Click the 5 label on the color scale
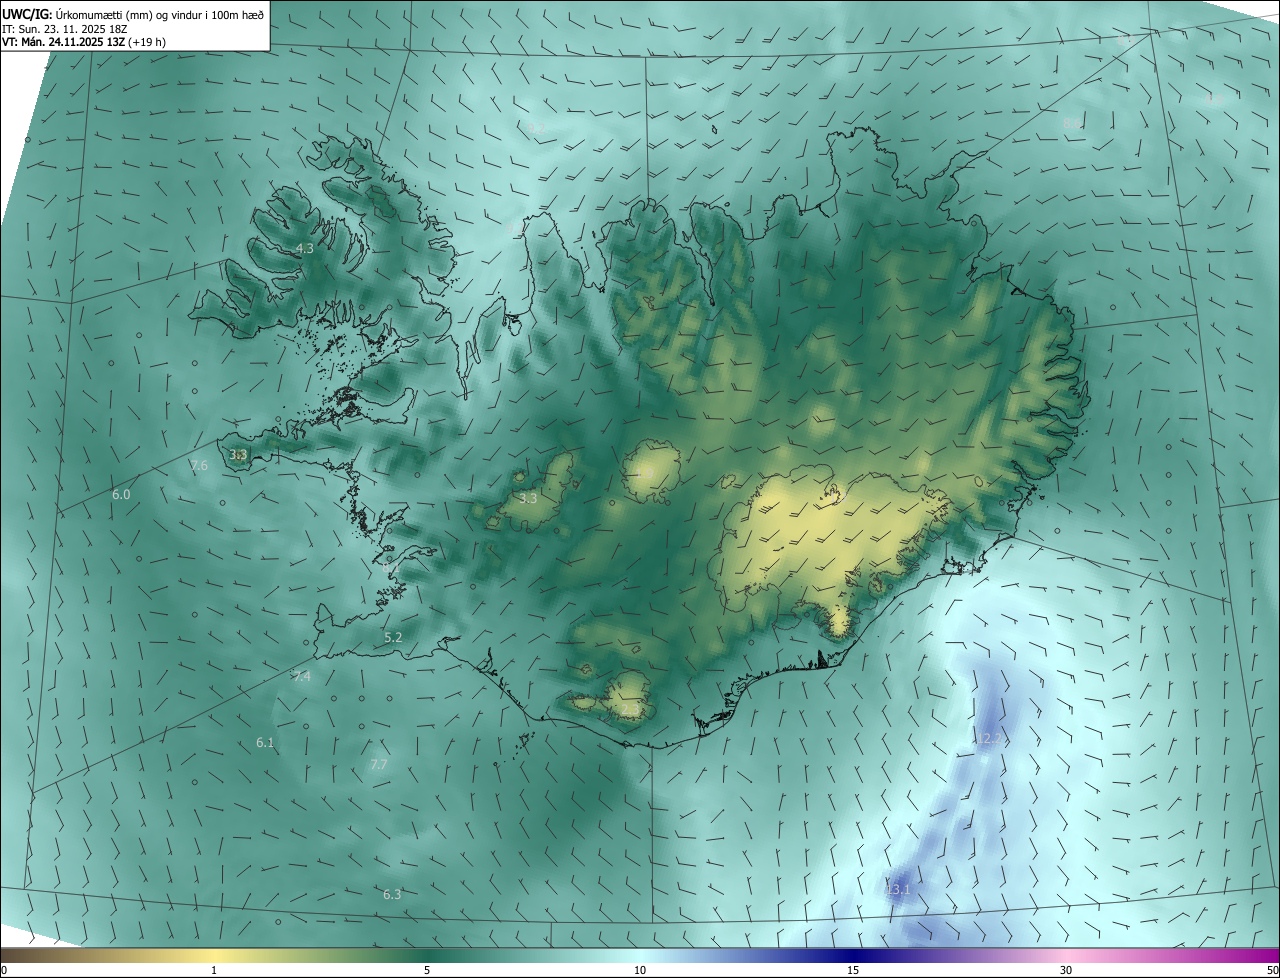The image size is (1280, 978). pos(427,970)
